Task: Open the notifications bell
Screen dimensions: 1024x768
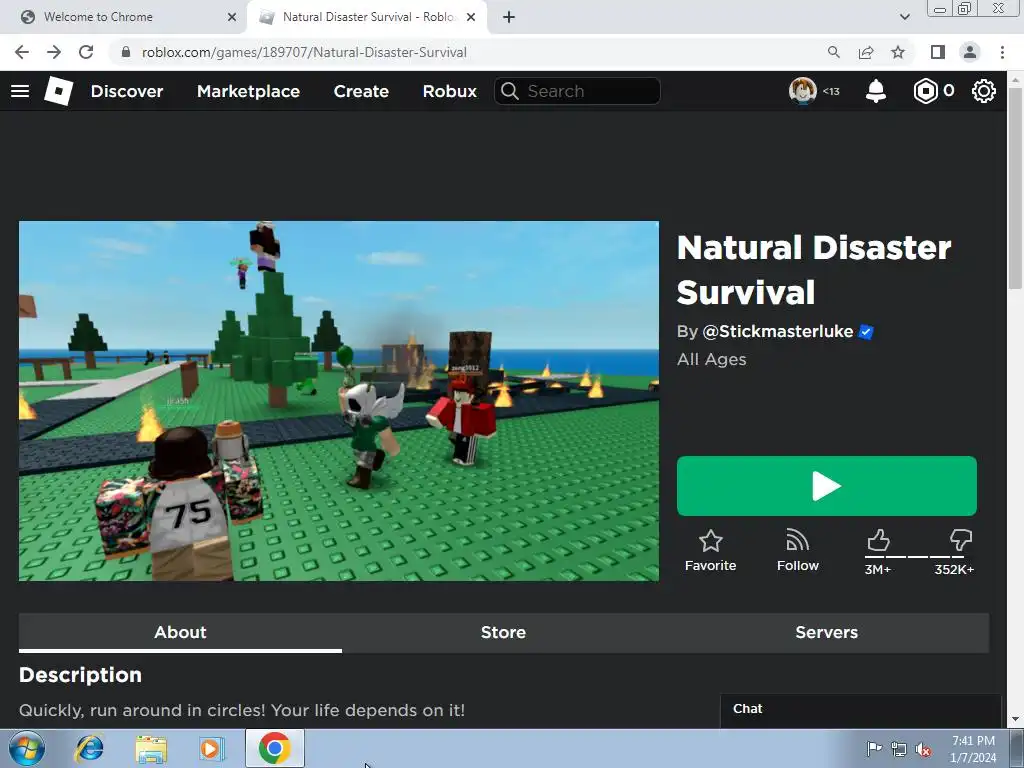Action: pos(876,91)
